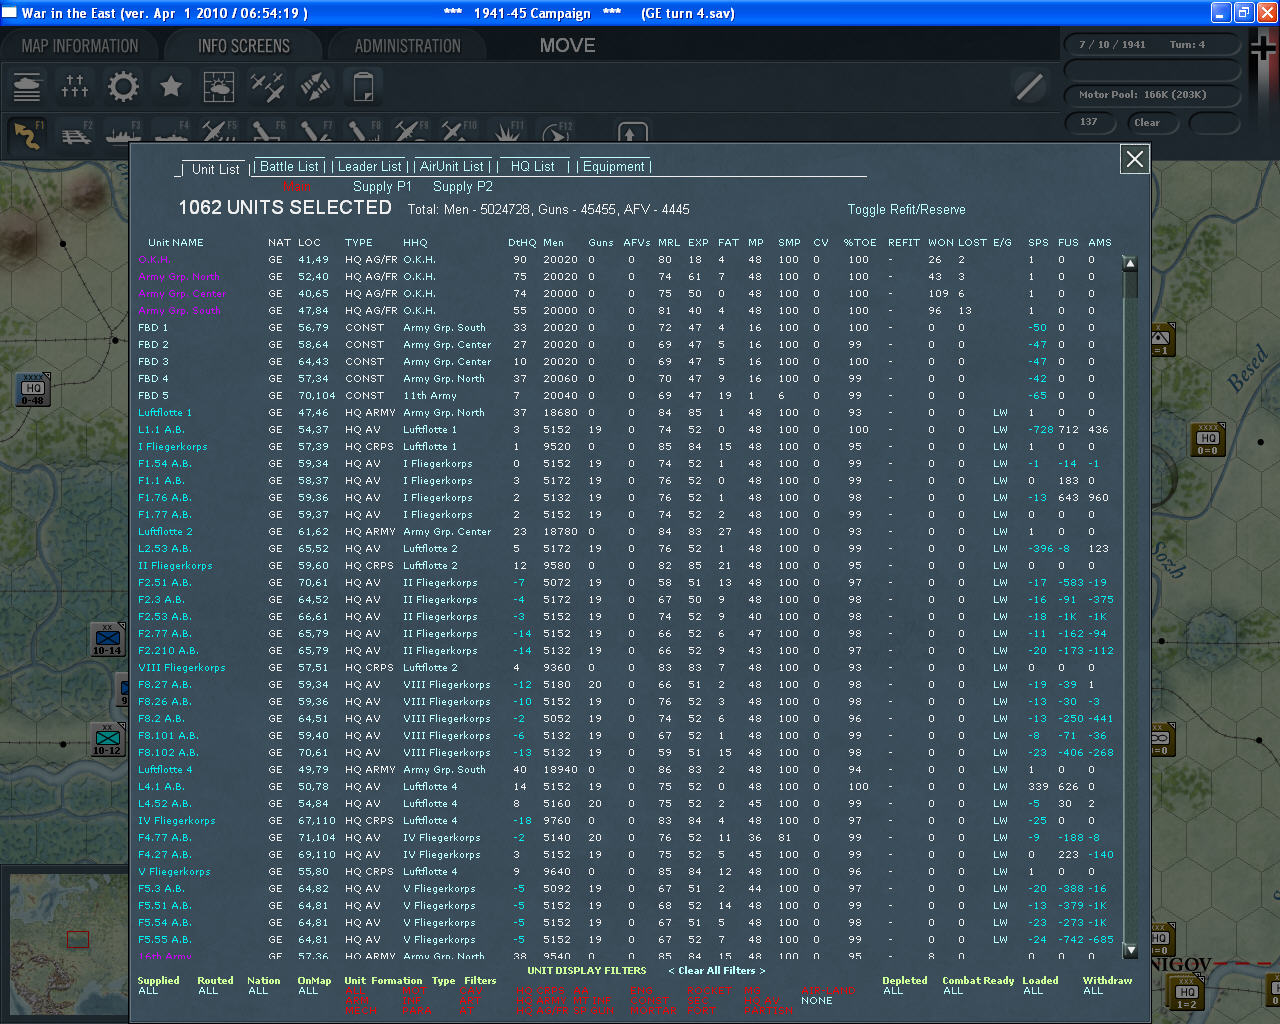Open the victory star icon

coord(171,87)
